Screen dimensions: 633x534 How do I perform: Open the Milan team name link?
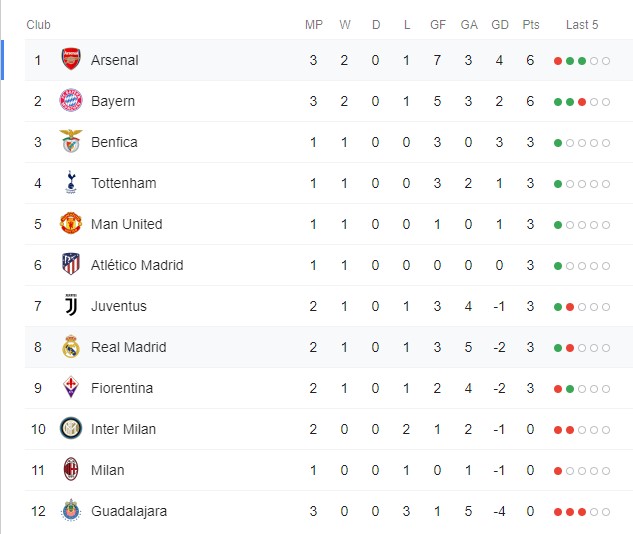pyautogui.click(x=107, y=470)
